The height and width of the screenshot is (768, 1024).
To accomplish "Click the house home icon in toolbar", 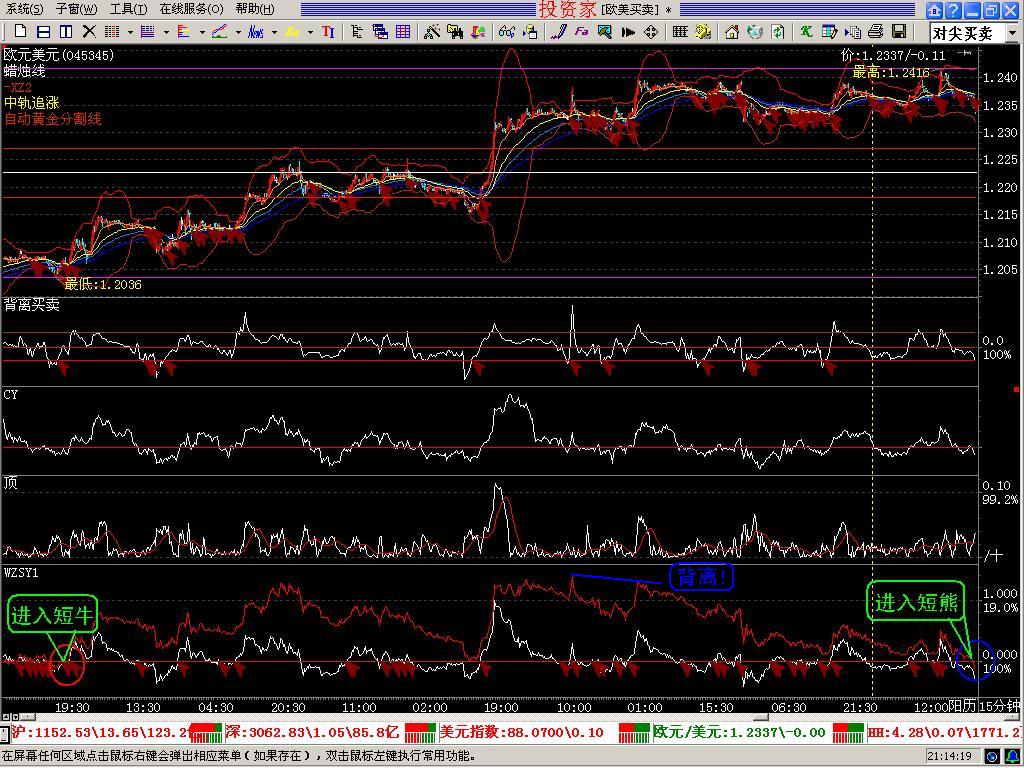I will click(x=732, y=31).
